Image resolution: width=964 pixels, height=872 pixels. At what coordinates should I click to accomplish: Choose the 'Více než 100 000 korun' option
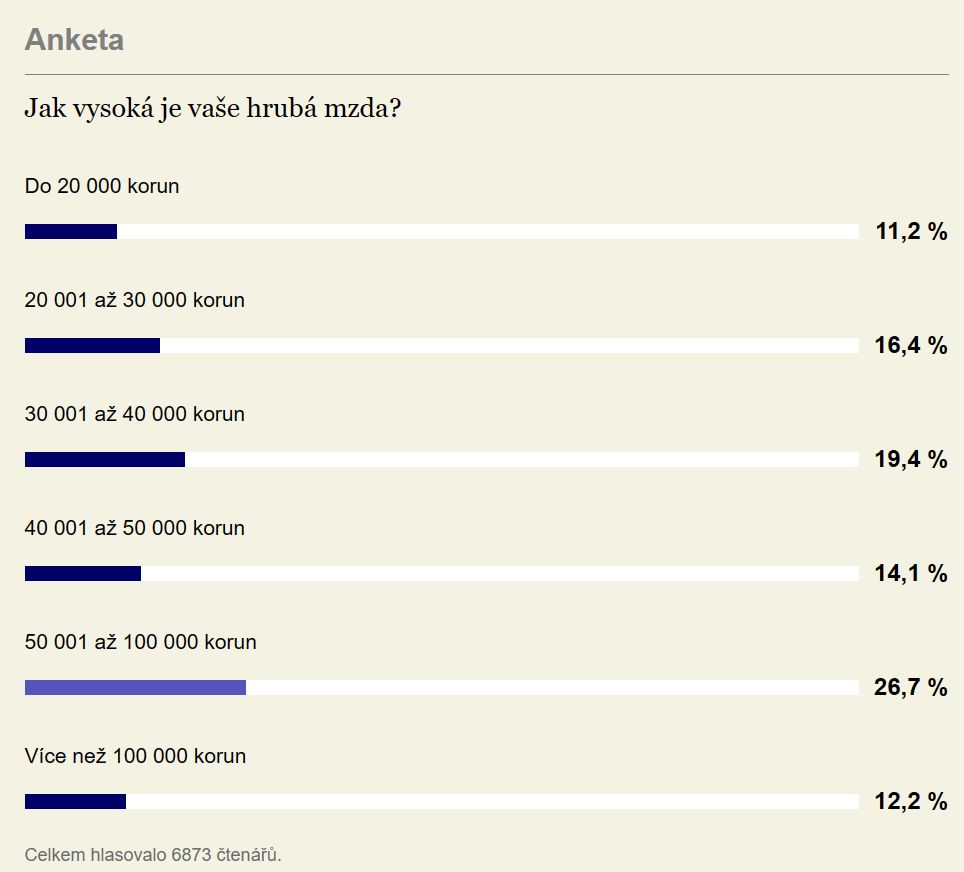point(135,756)
